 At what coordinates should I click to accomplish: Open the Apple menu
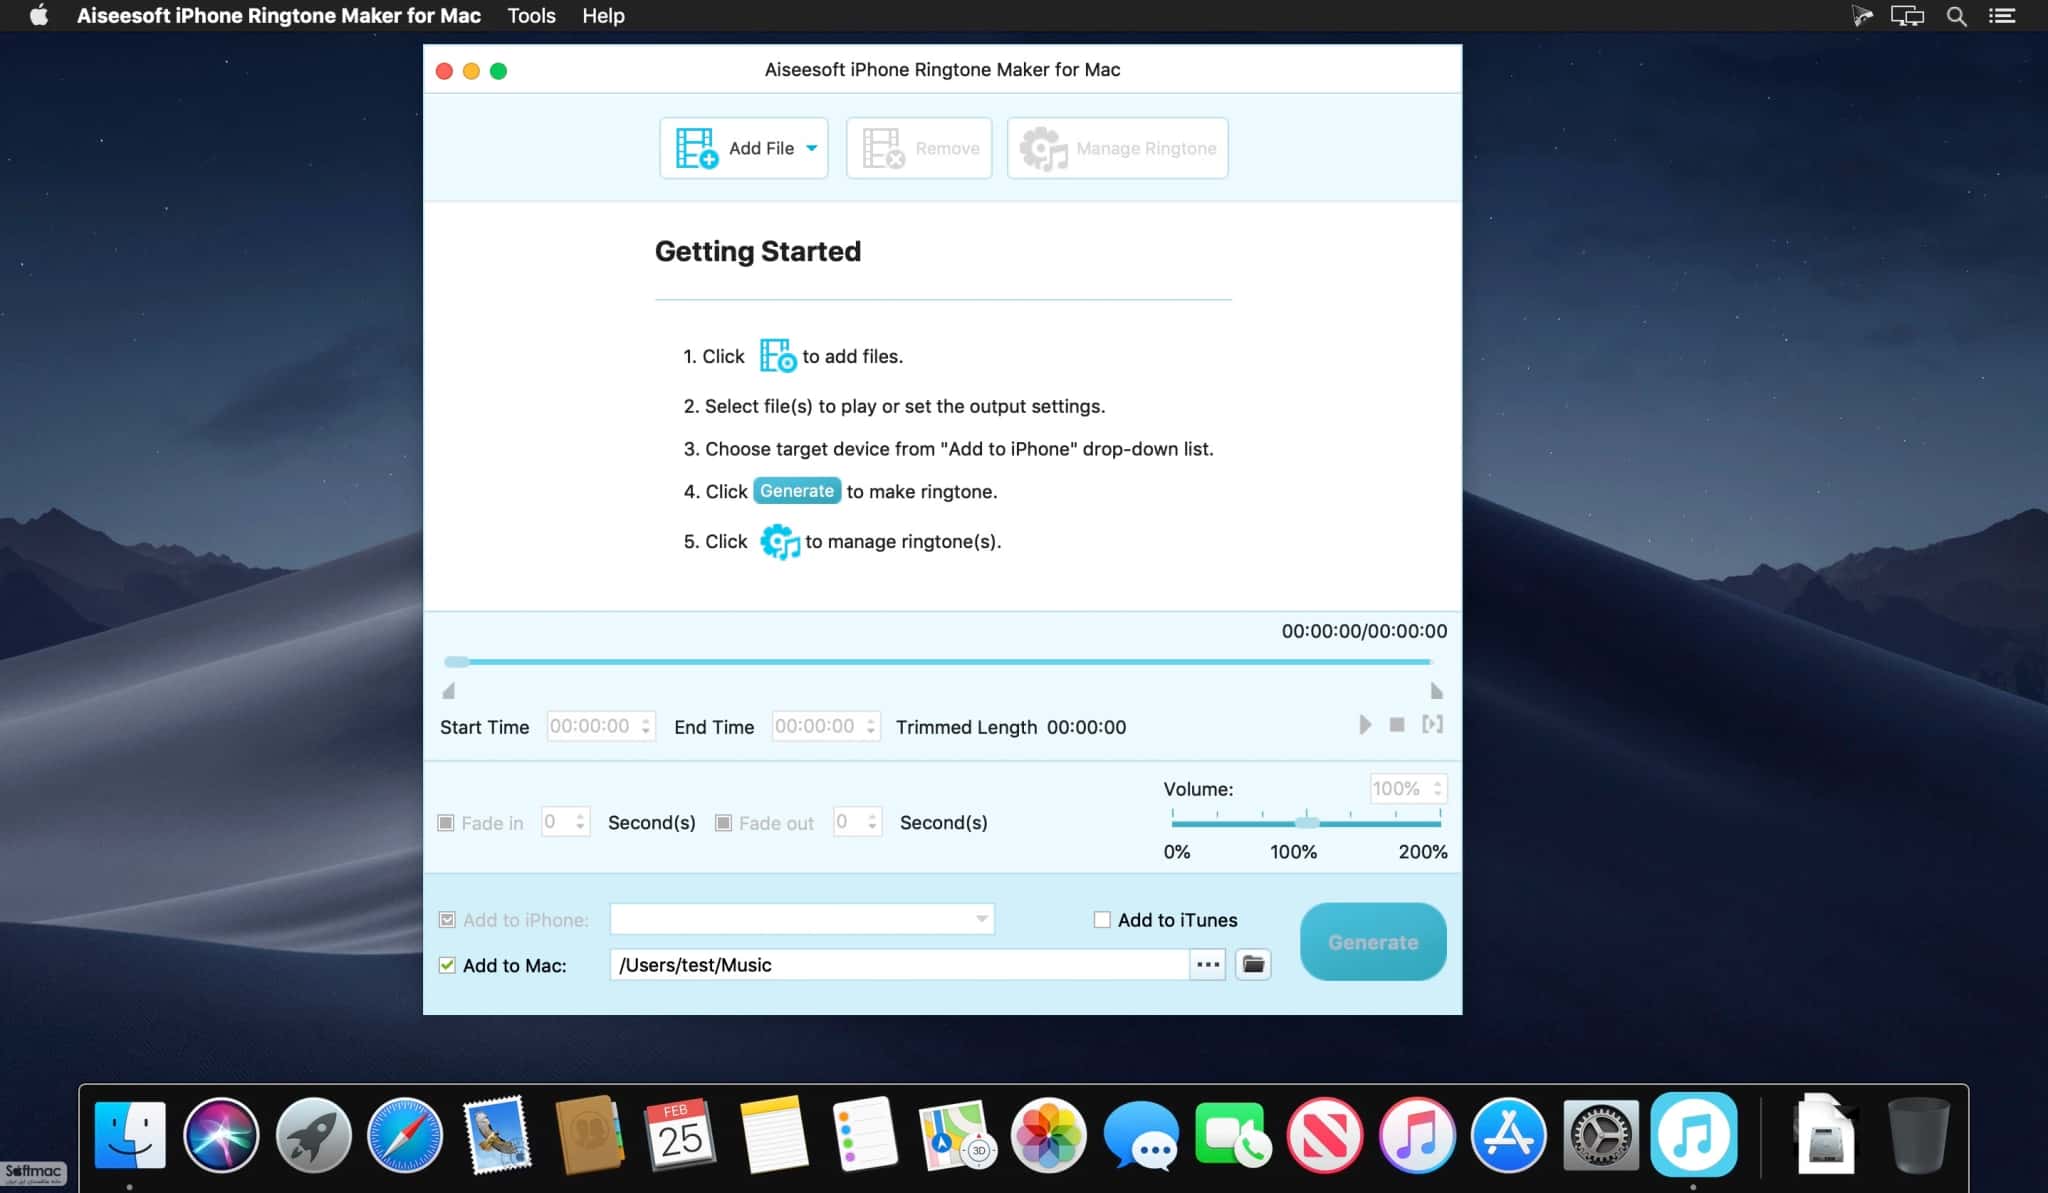coord(39,16)
